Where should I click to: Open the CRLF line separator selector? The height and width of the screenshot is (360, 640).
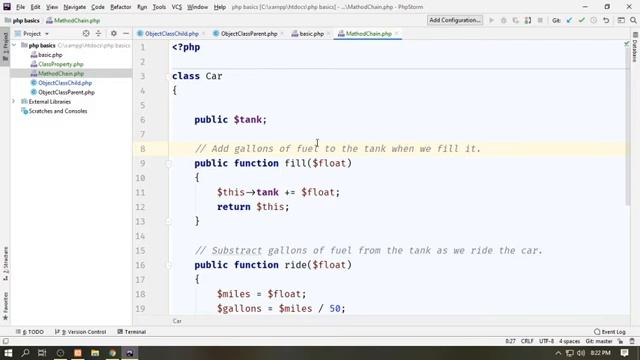coord(527,341)
